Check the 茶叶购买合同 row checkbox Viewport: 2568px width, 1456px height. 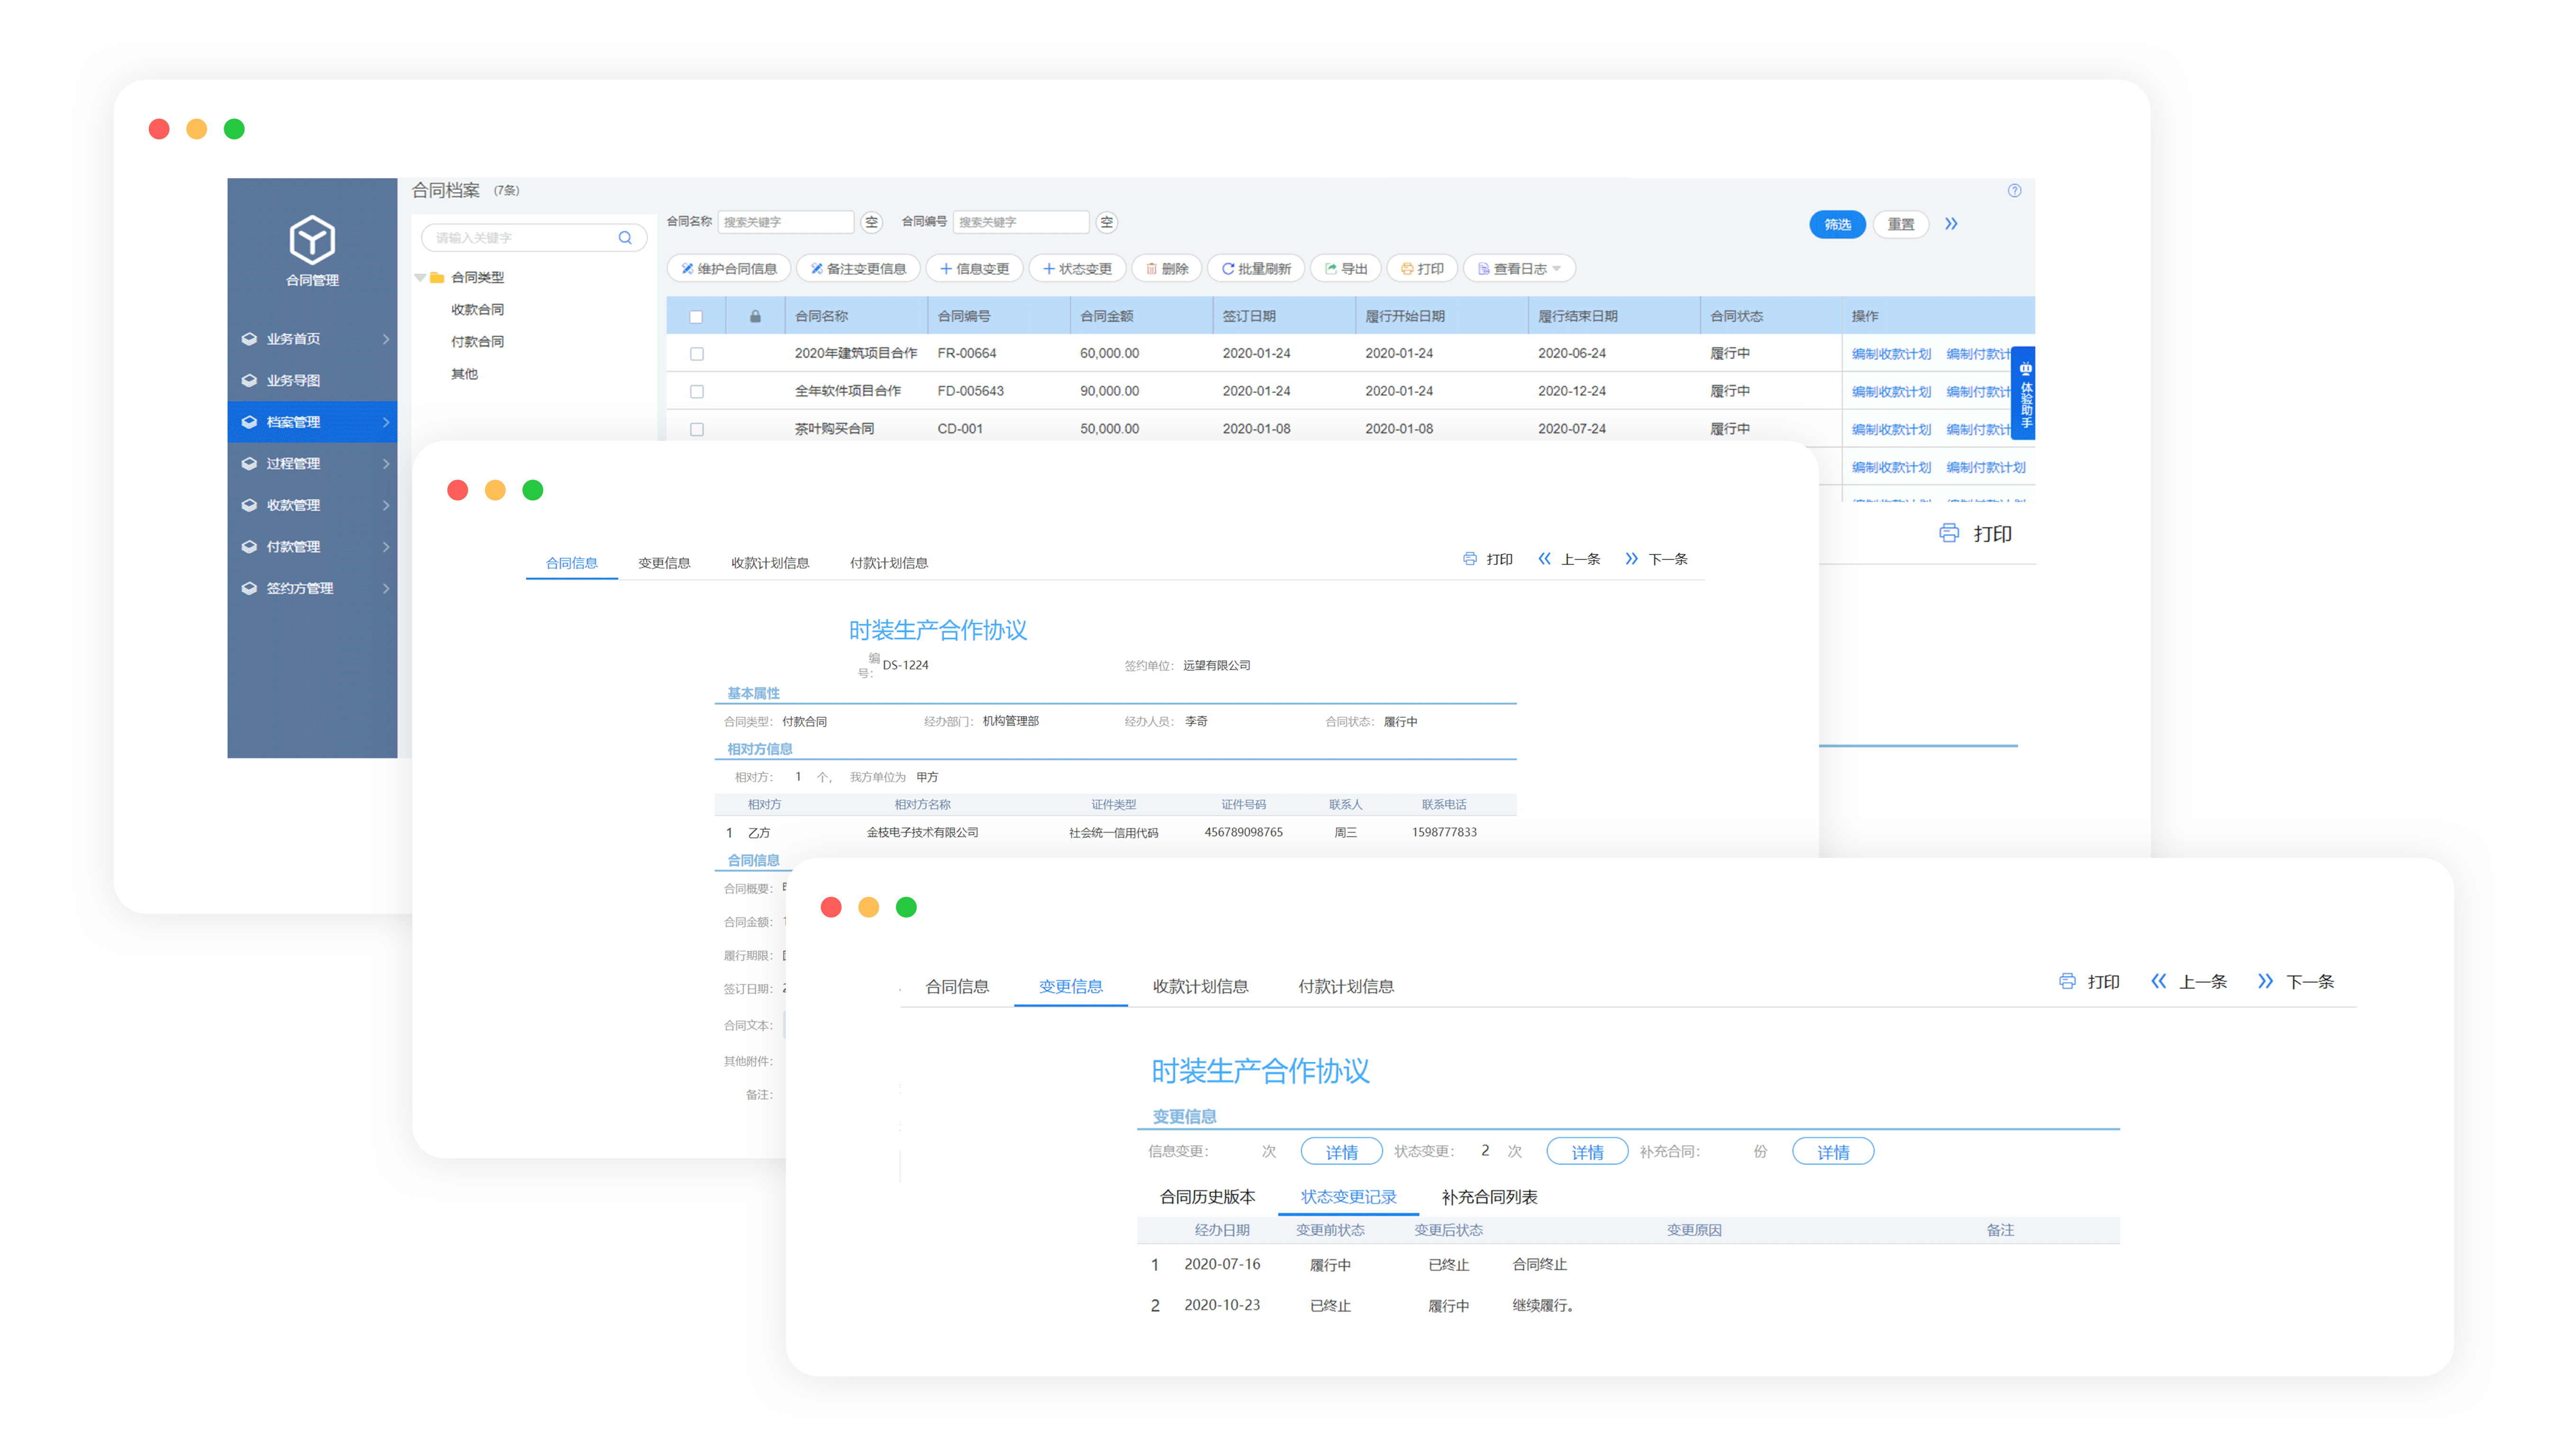(x=697, y=430)
